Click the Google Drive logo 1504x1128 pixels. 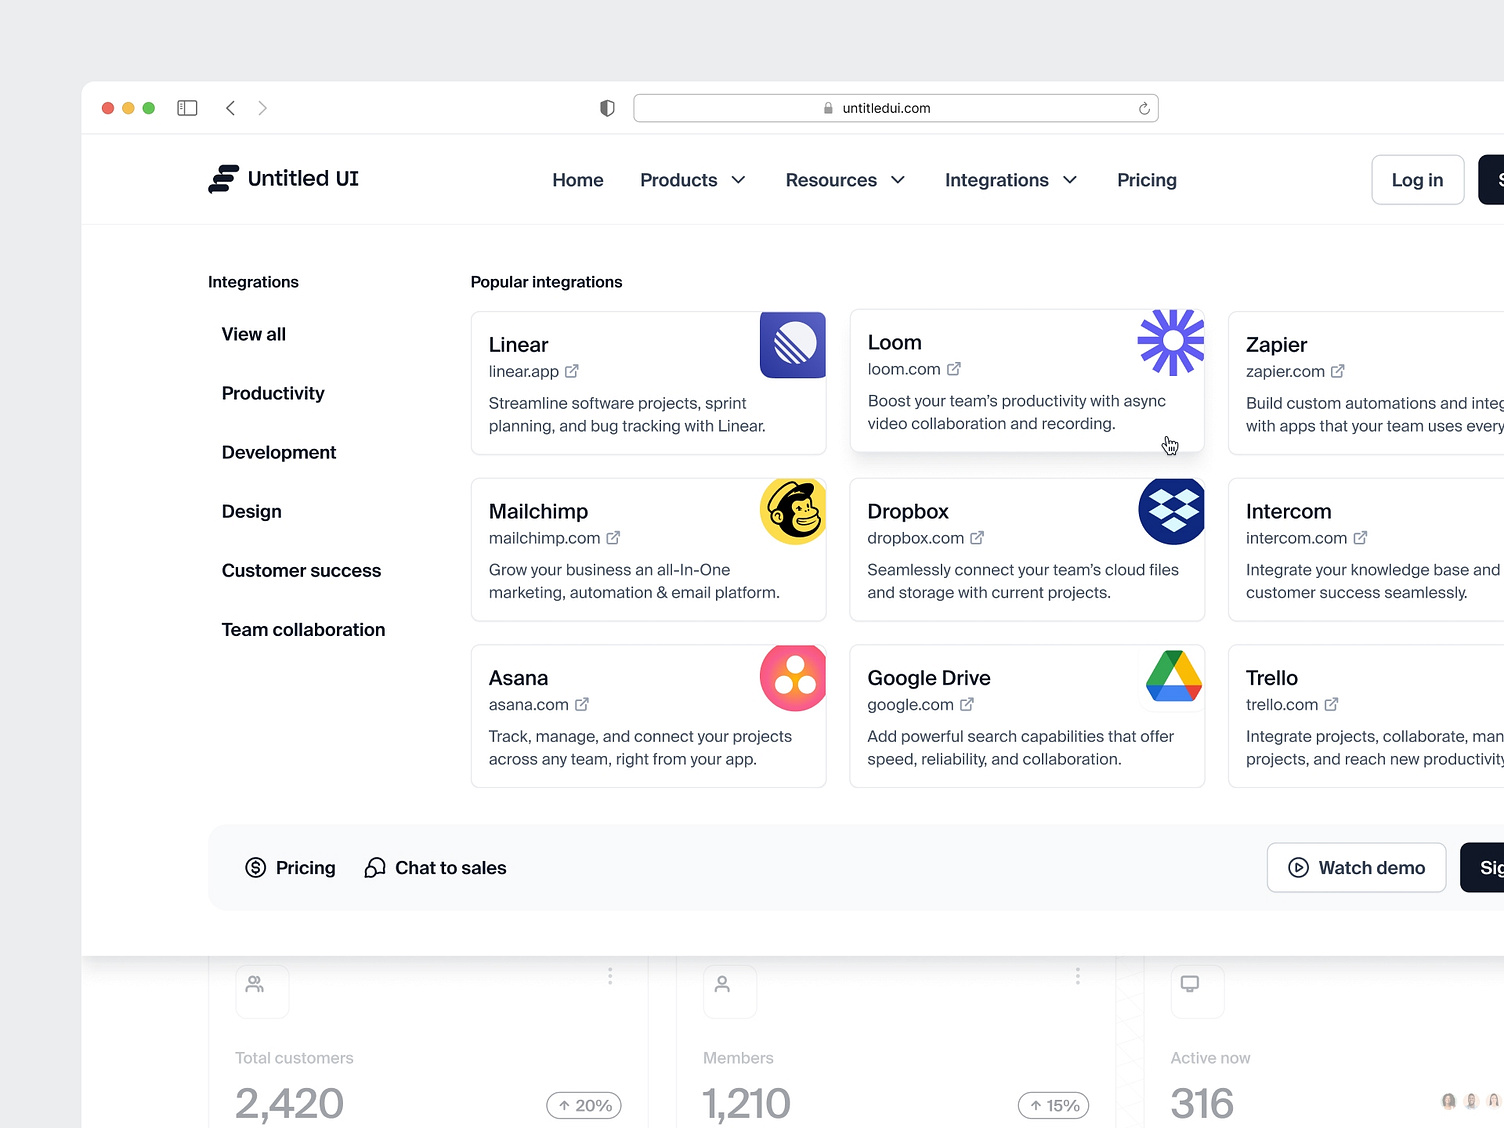tap(1173, 677)
